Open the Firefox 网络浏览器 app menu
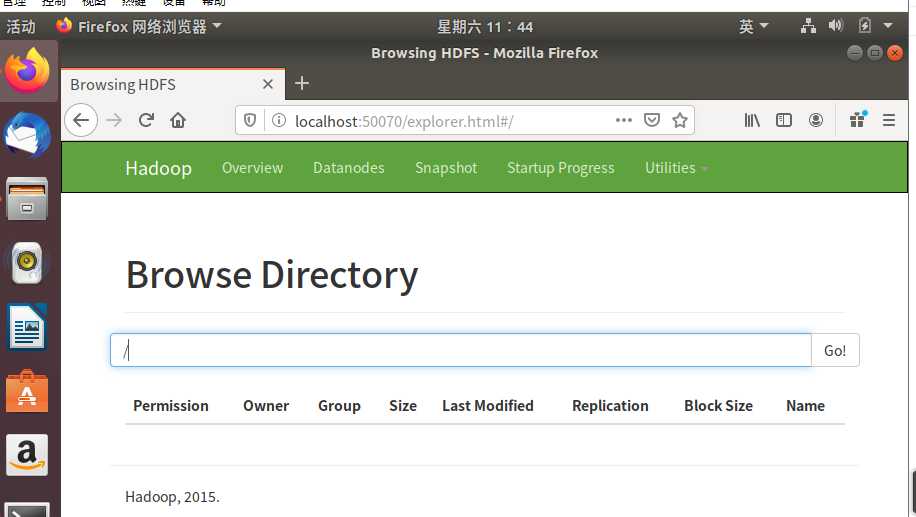 click(x=139, y=26)
